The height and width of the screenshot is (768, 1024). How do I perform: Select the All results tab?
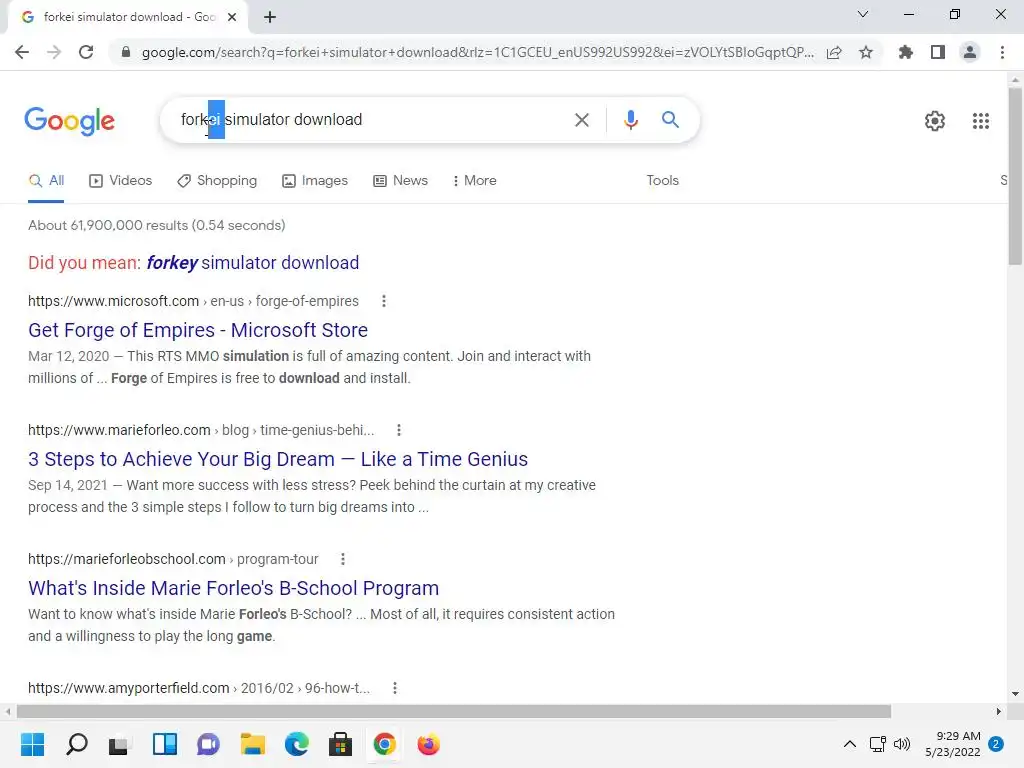(46, 181)
